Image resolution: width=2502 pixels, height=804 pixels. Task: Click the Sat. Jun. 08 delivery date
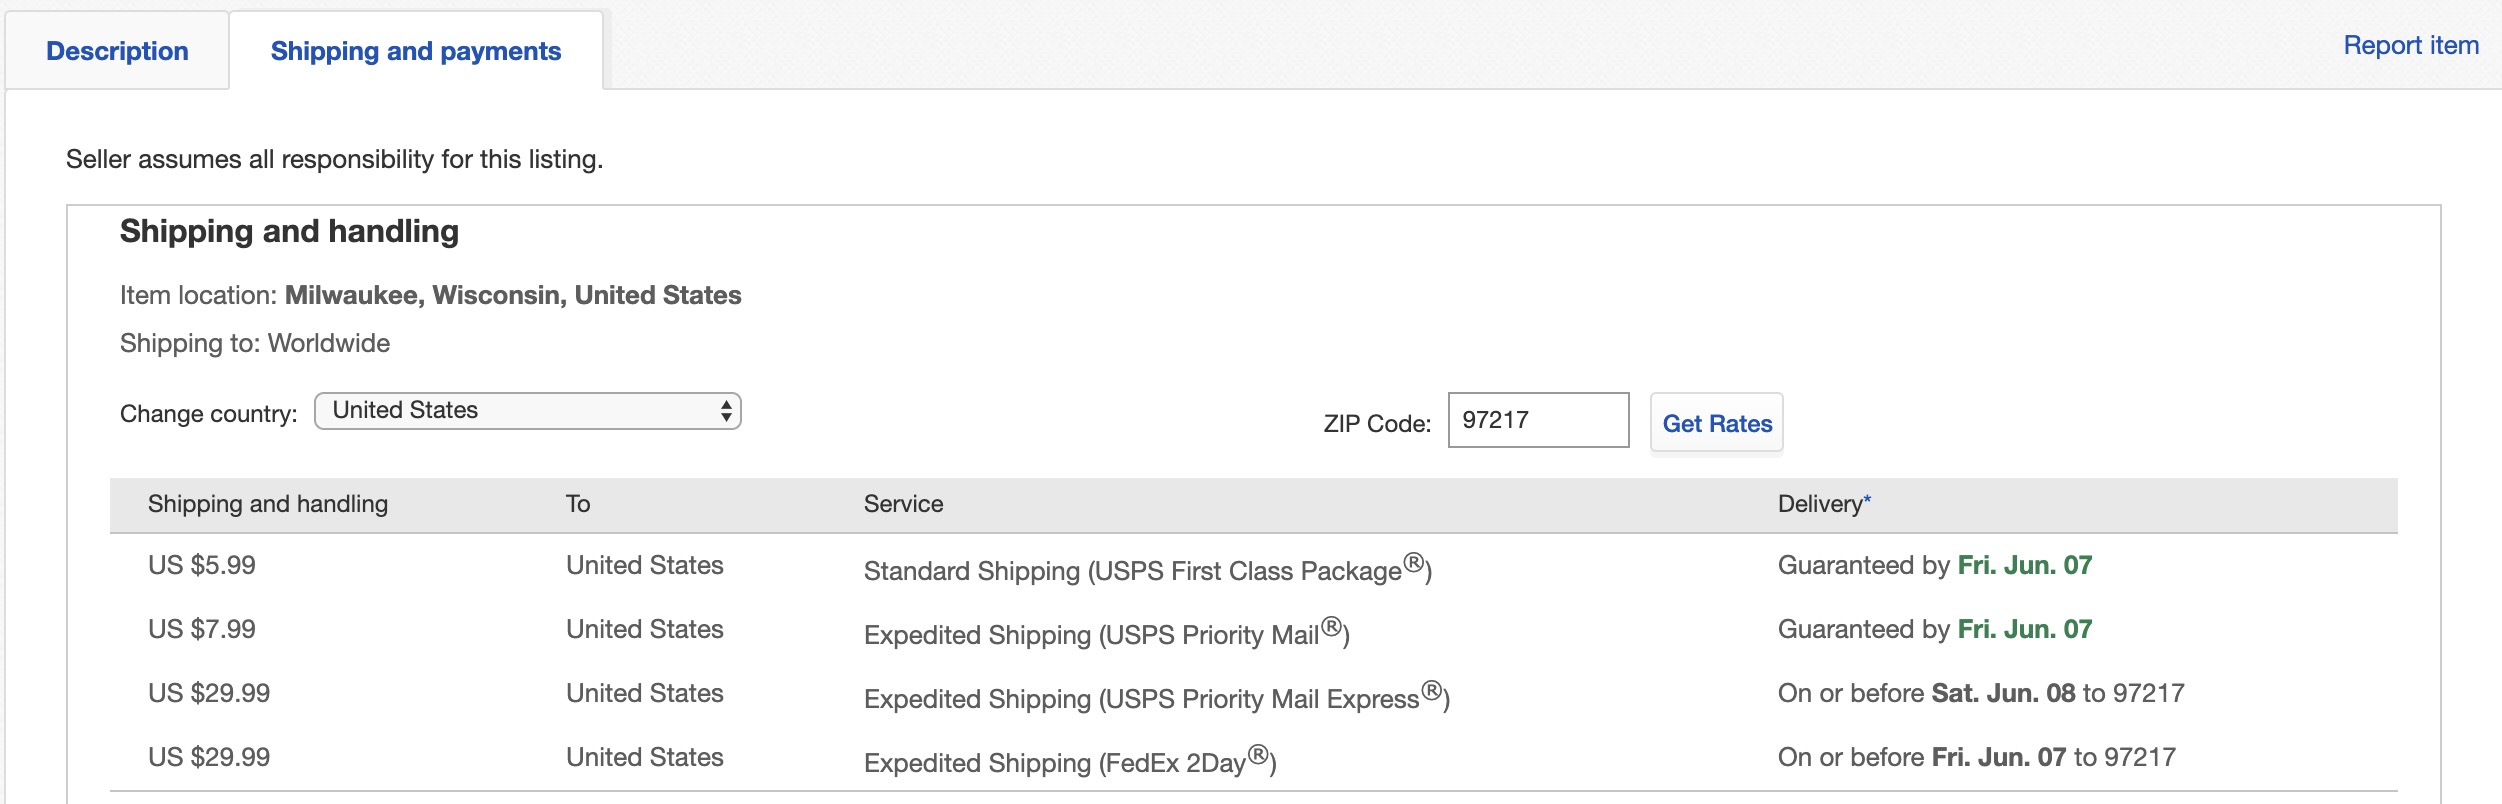click(2003, 693)
